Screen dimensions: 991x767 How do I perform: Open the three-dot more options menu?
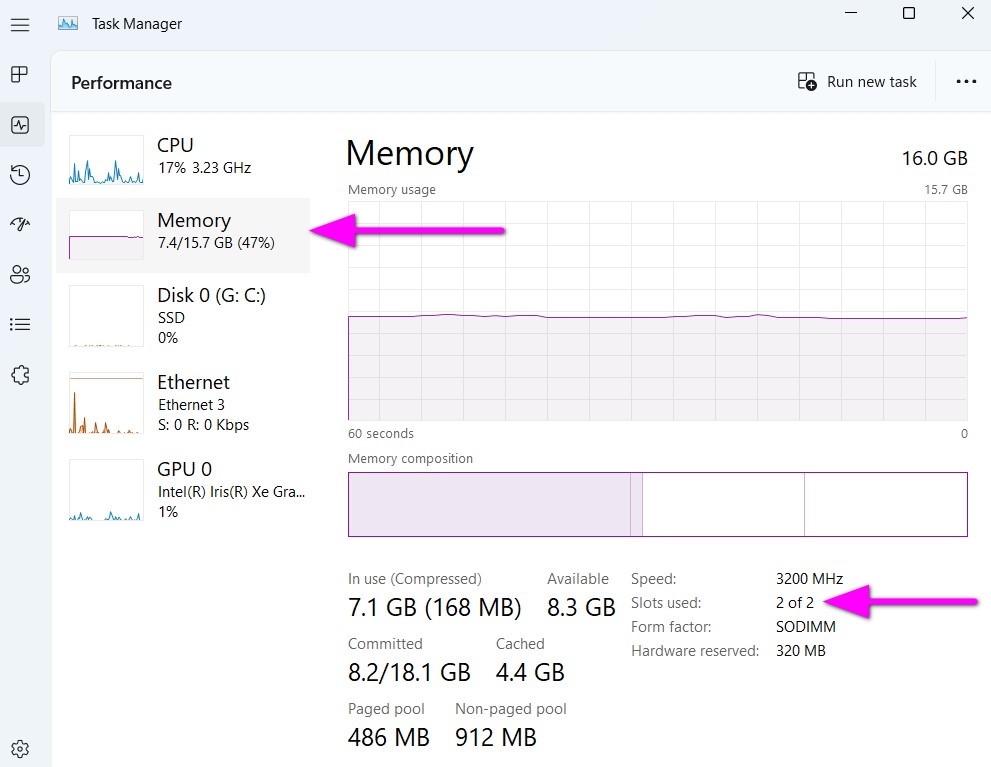[x=966, y=82]
